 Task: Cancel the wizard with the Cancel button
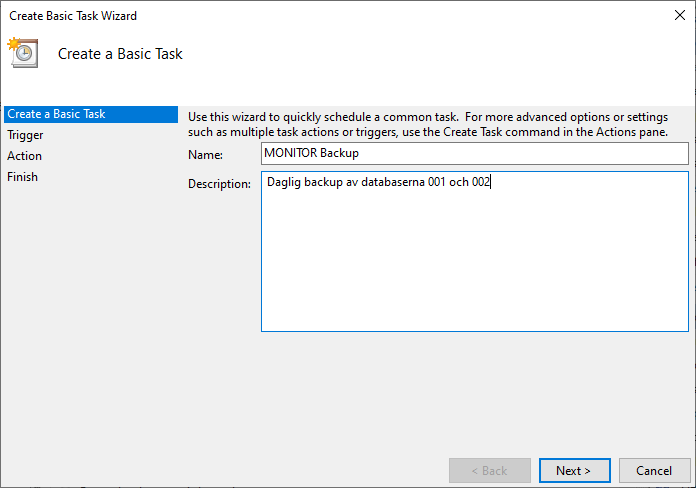pyautogui.click(x=654, y=470)
